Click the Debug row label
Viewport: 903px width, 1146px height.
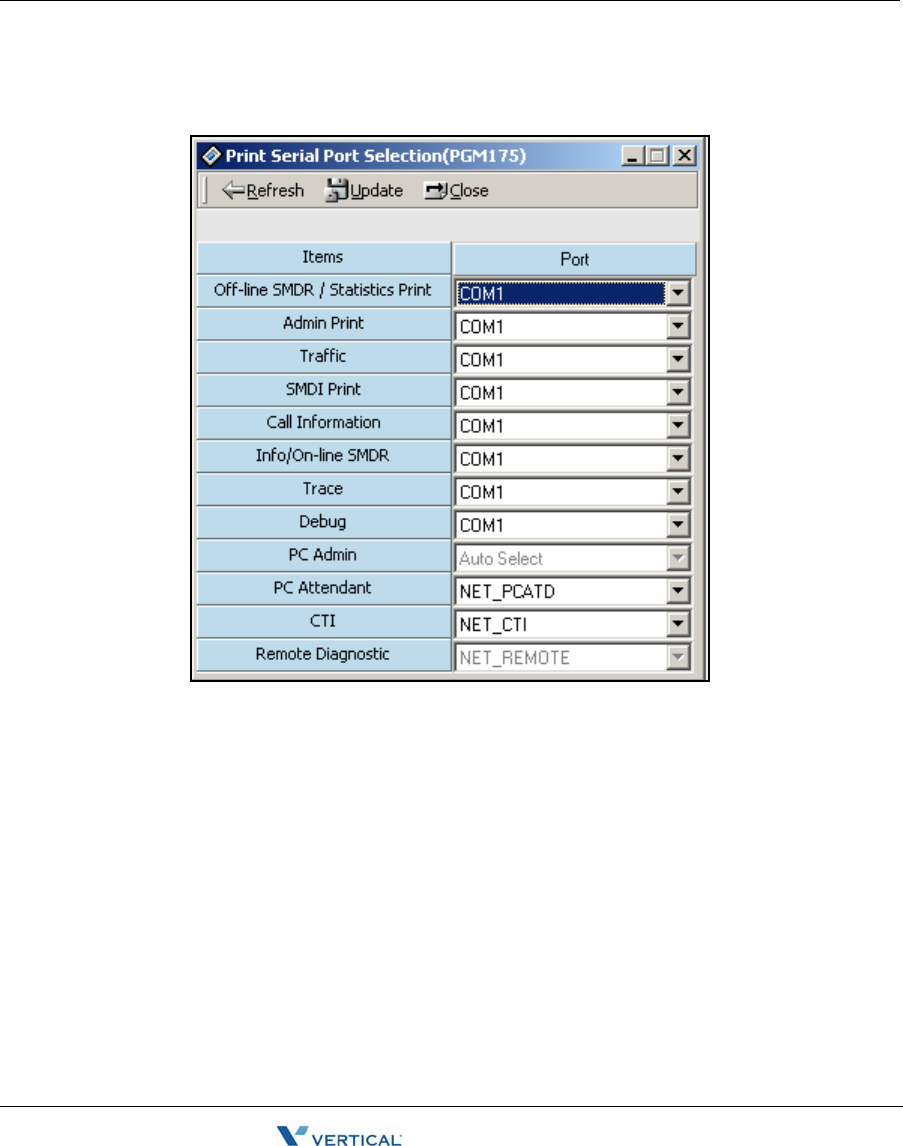click(x=324, y=522)
